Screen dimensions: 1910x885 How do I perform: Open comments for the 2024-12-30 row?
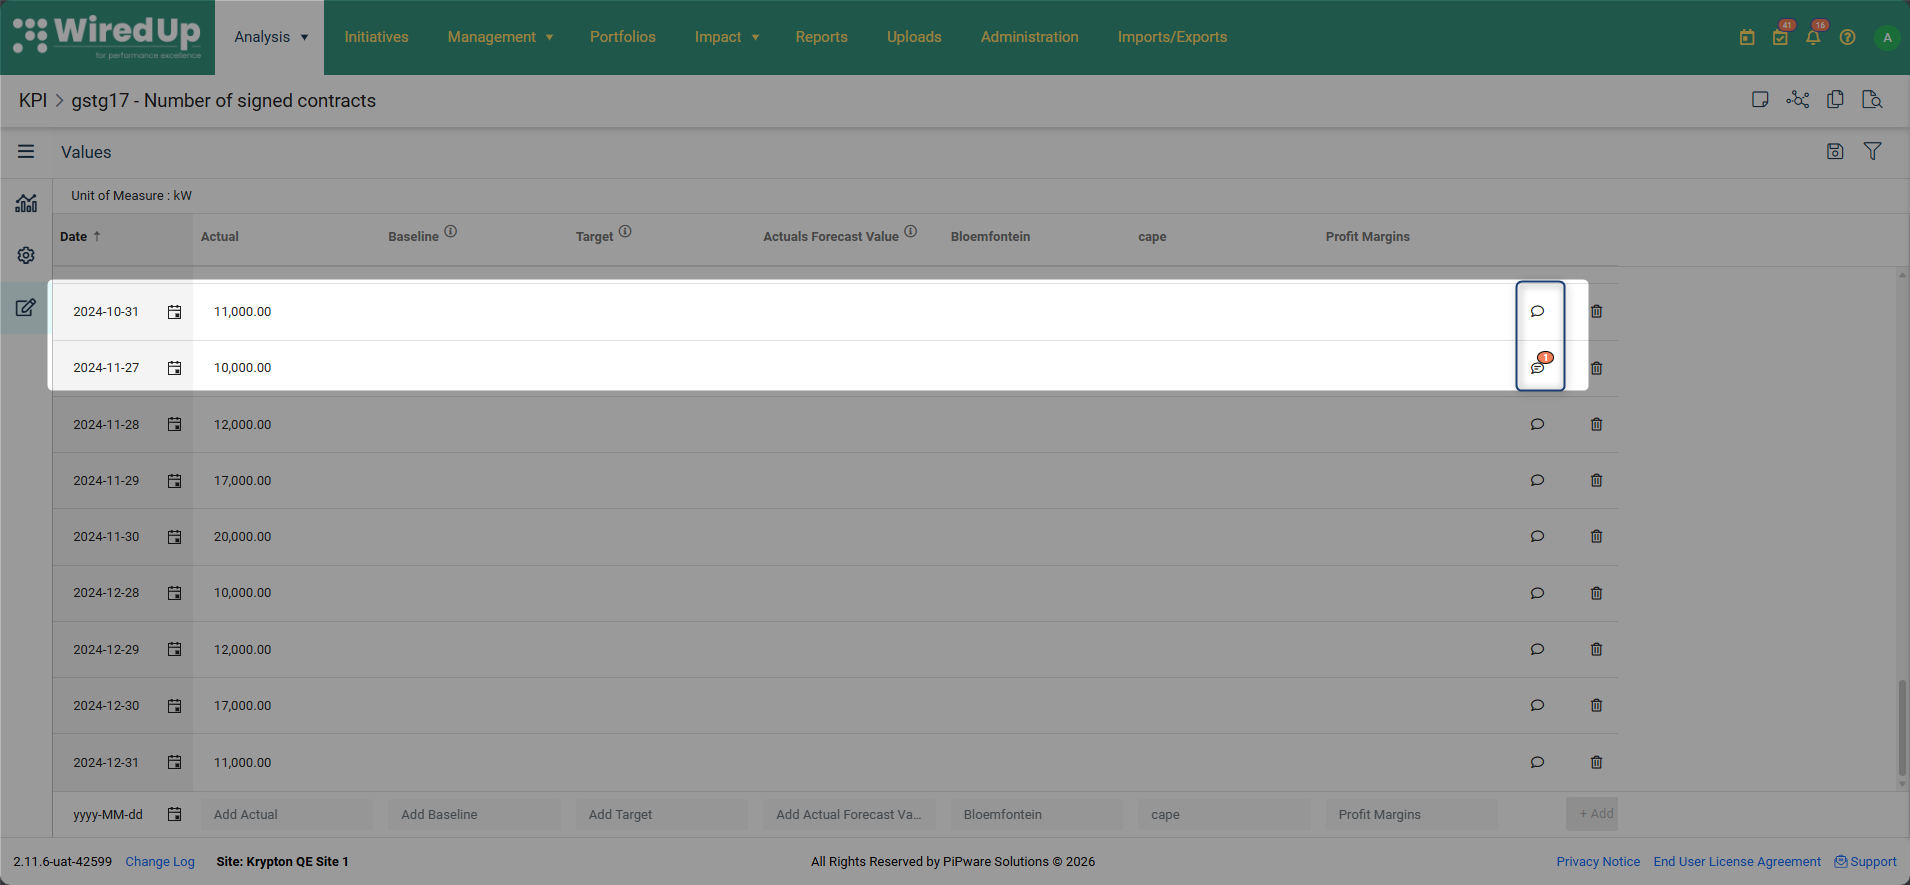[1537, 705]
